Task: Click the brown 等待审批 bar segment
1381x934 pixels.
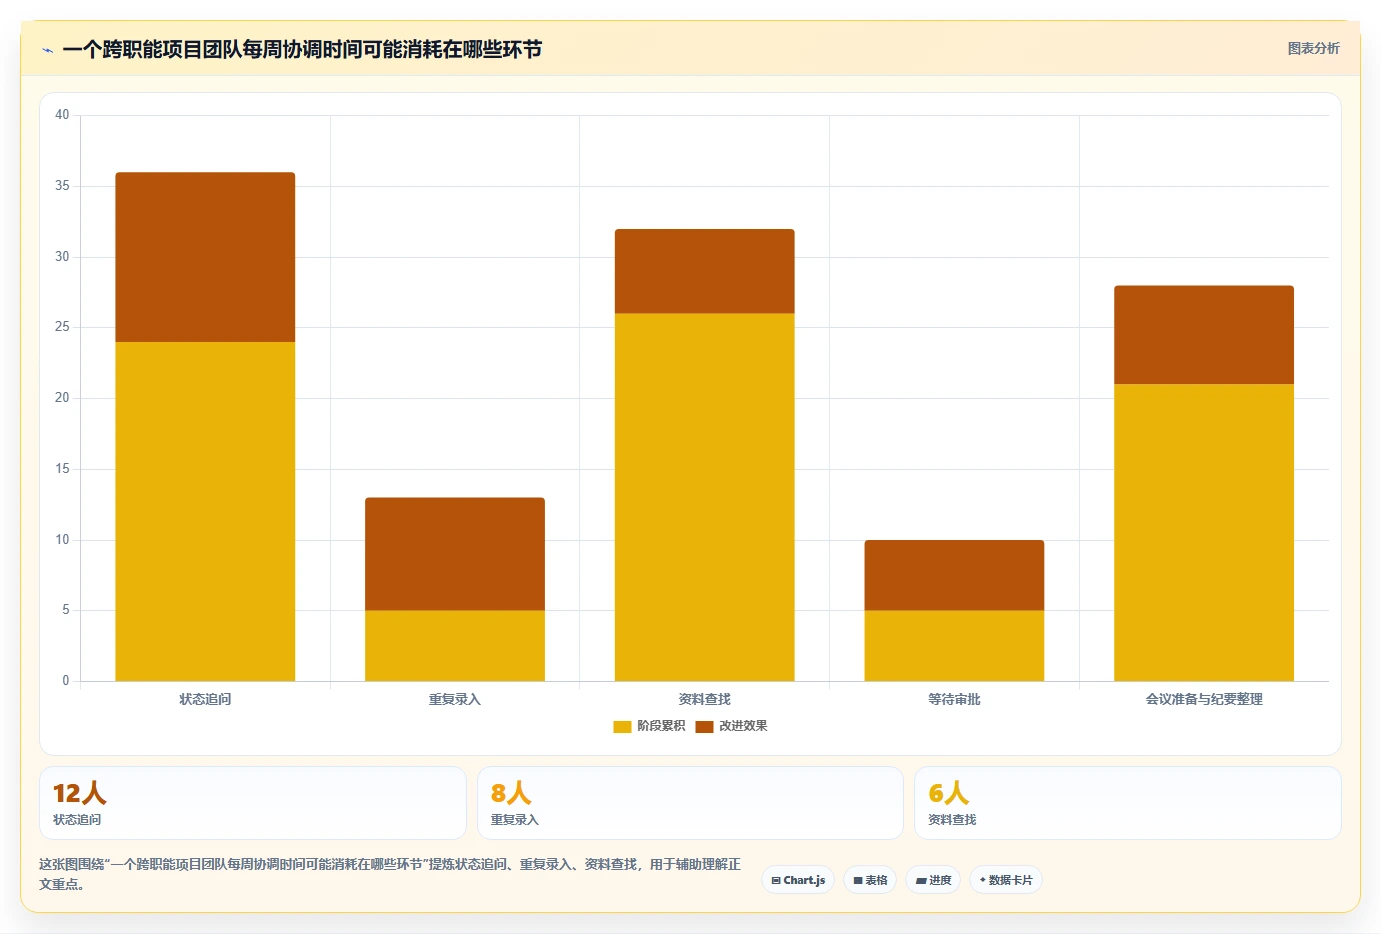Action: 954,575
